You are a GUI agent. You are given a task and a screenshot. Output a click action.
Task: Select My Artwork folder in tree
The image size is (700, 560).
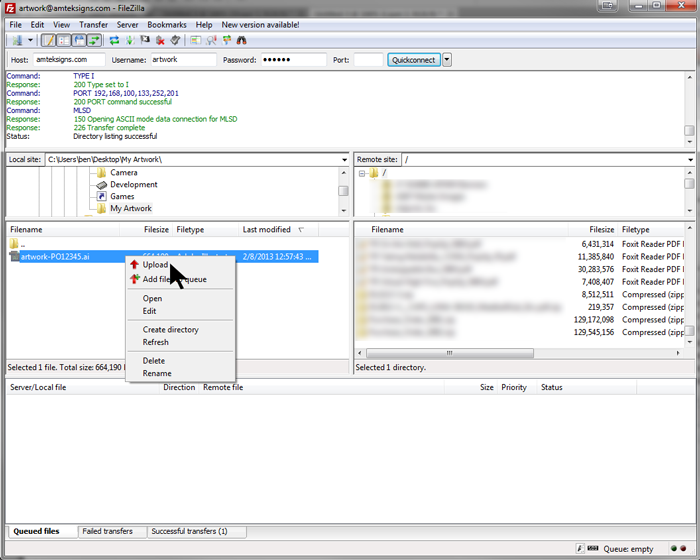pyautogui.click(x=131, y=209)
